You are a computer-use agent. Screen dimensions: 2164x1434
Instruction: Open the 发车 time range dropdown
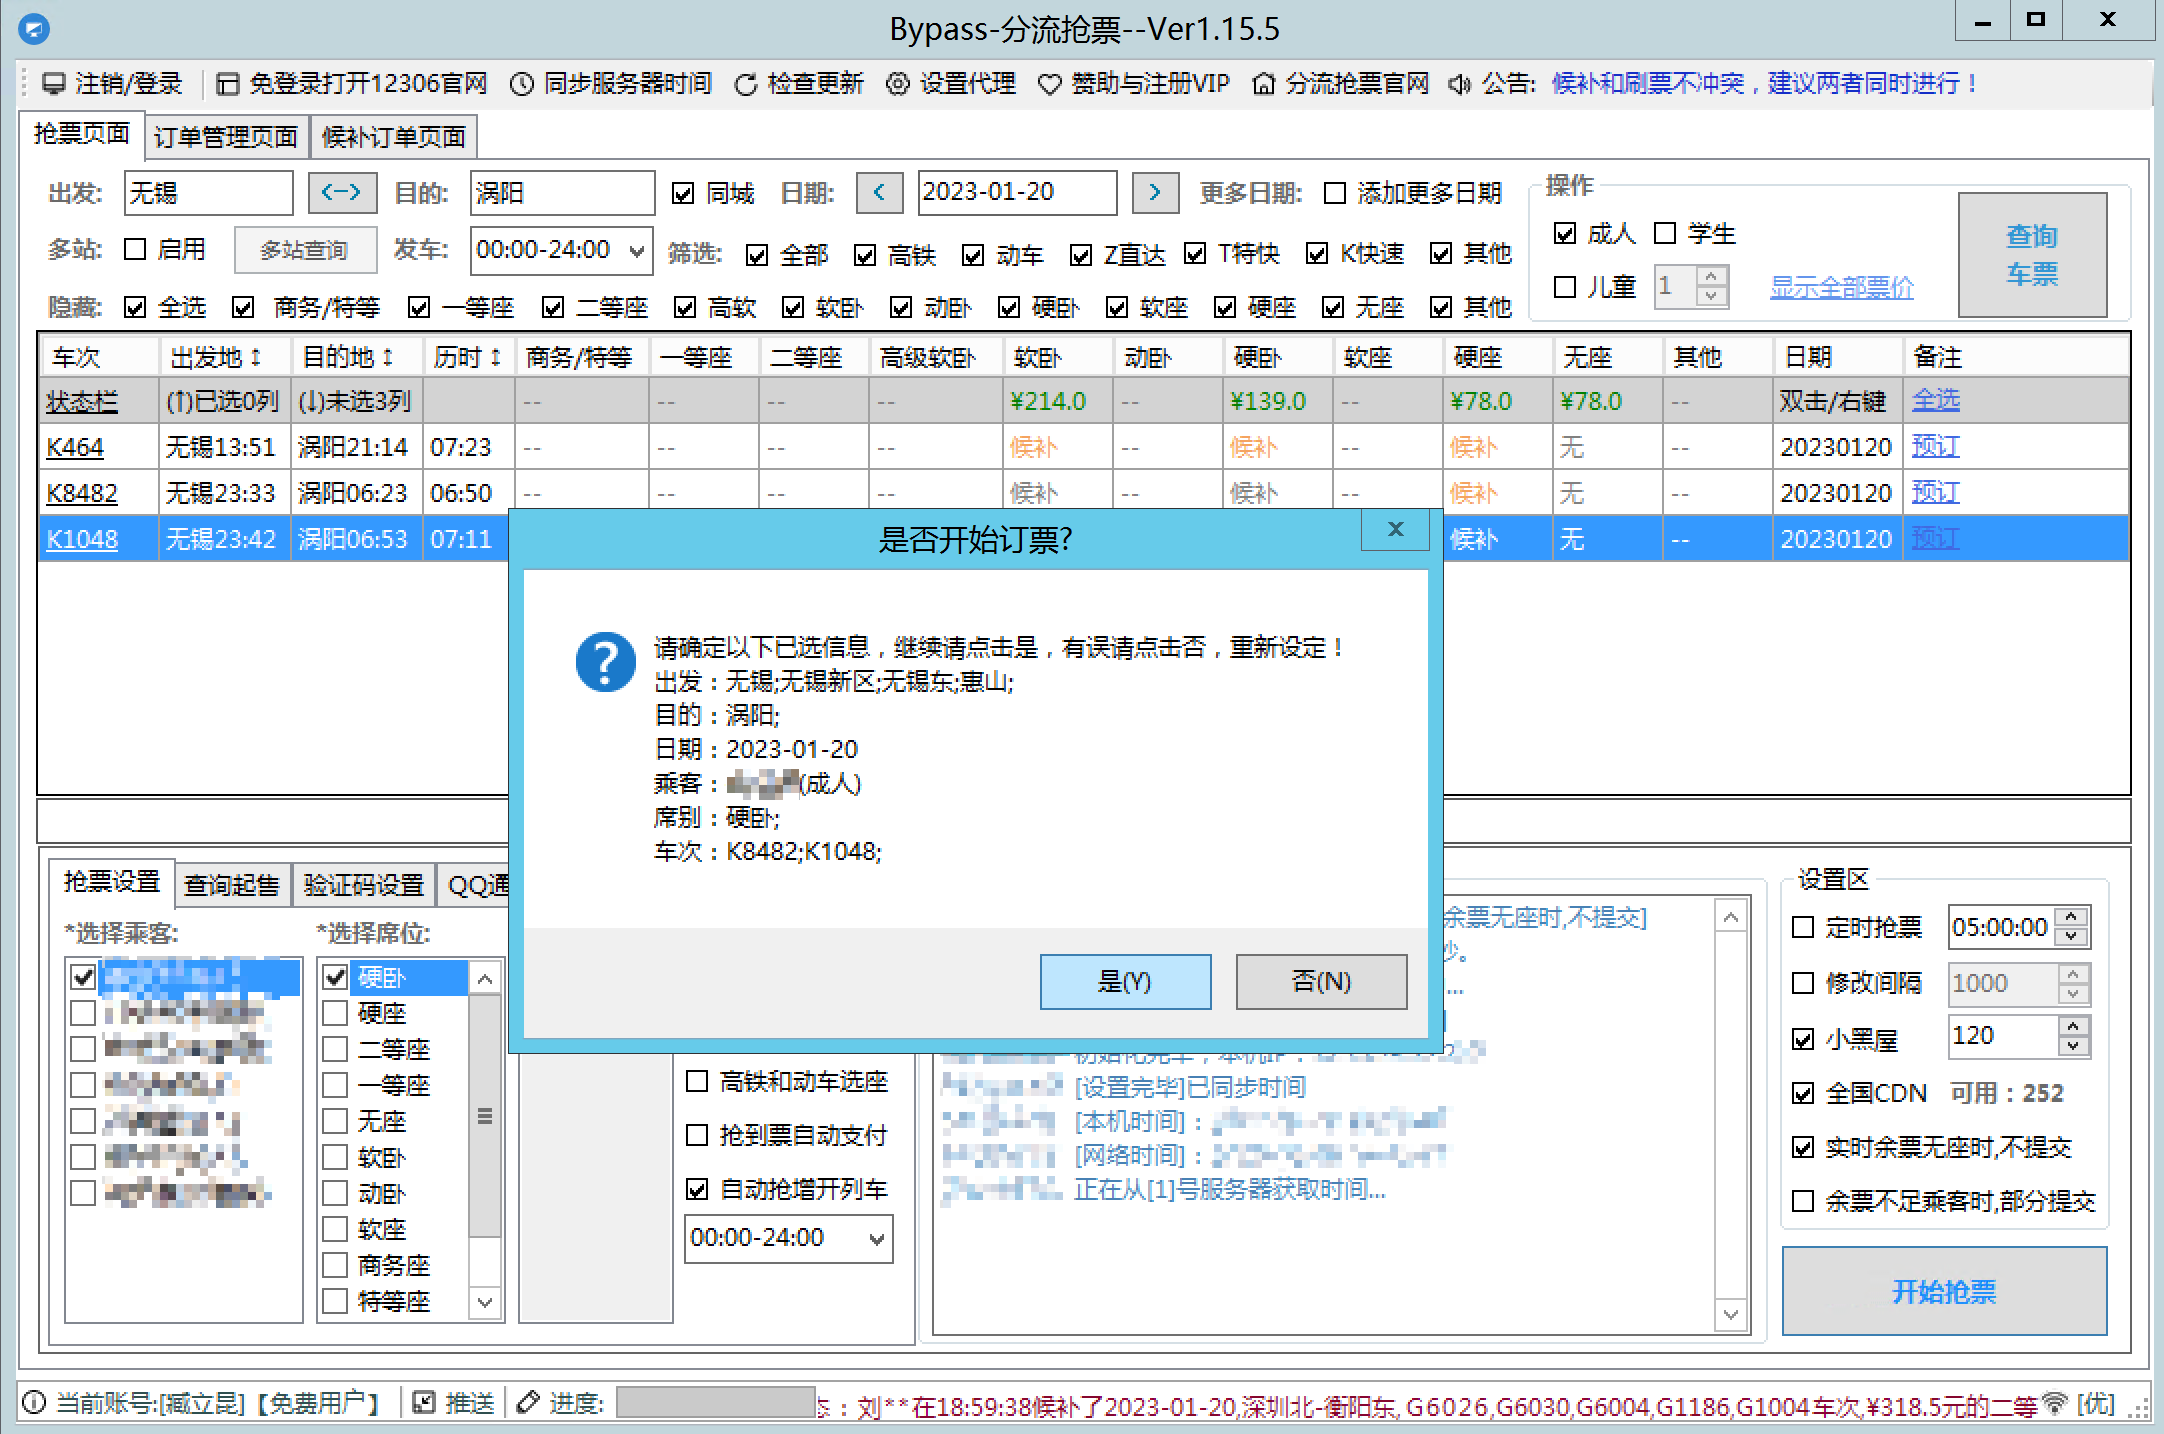click(636, 251)
